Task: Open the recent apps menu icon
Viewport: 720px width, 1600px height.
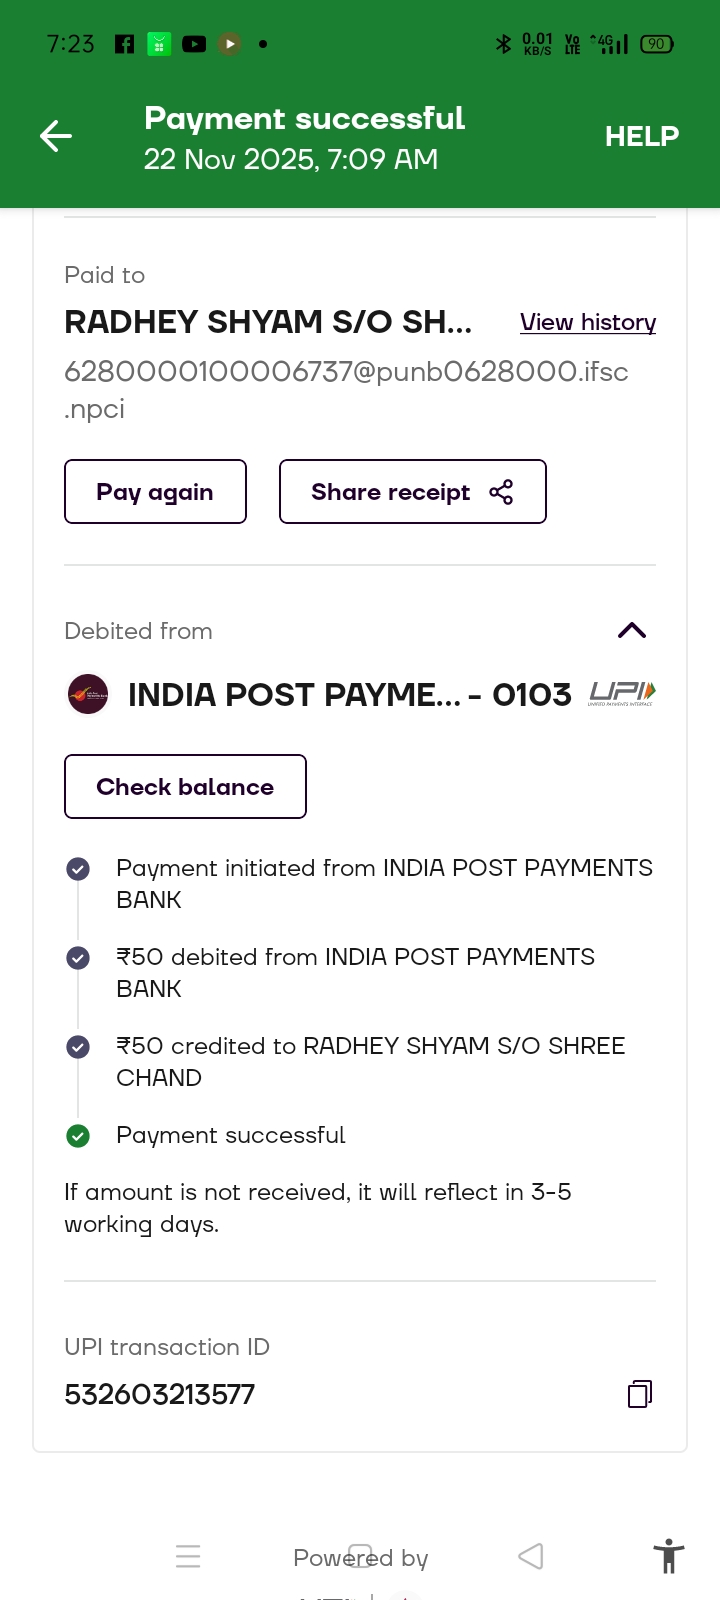Action: click(x=188, y=1556)
